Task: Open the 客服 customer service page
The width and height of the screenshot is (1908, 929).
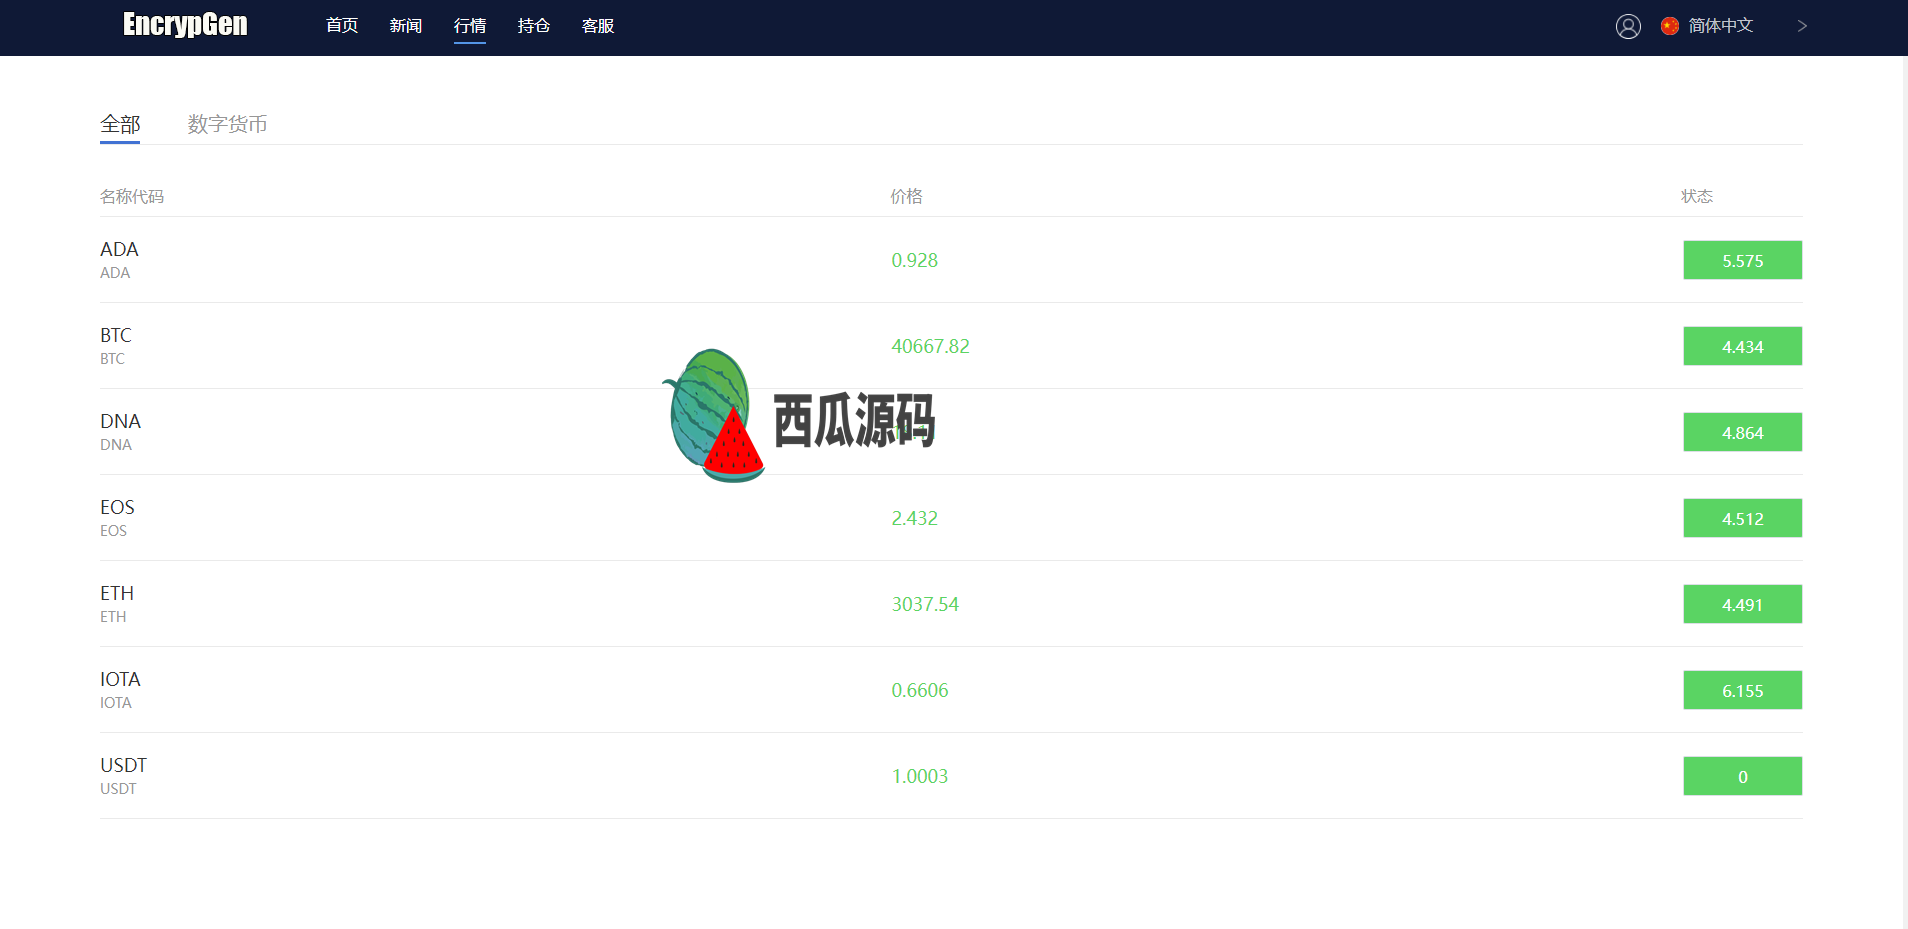Action: click(598, 26)
